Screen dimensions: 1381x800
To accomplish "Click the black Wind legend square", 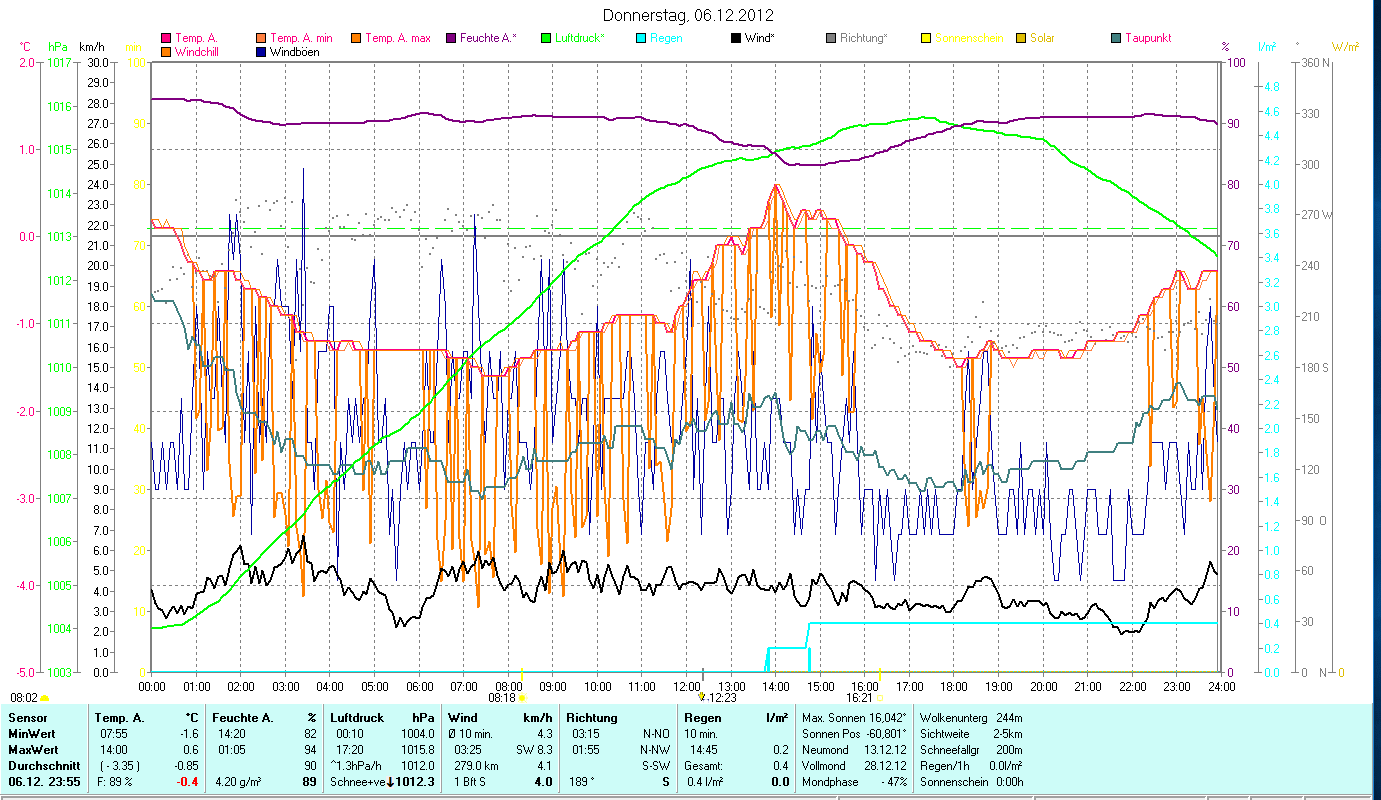I will click(736, 39).
